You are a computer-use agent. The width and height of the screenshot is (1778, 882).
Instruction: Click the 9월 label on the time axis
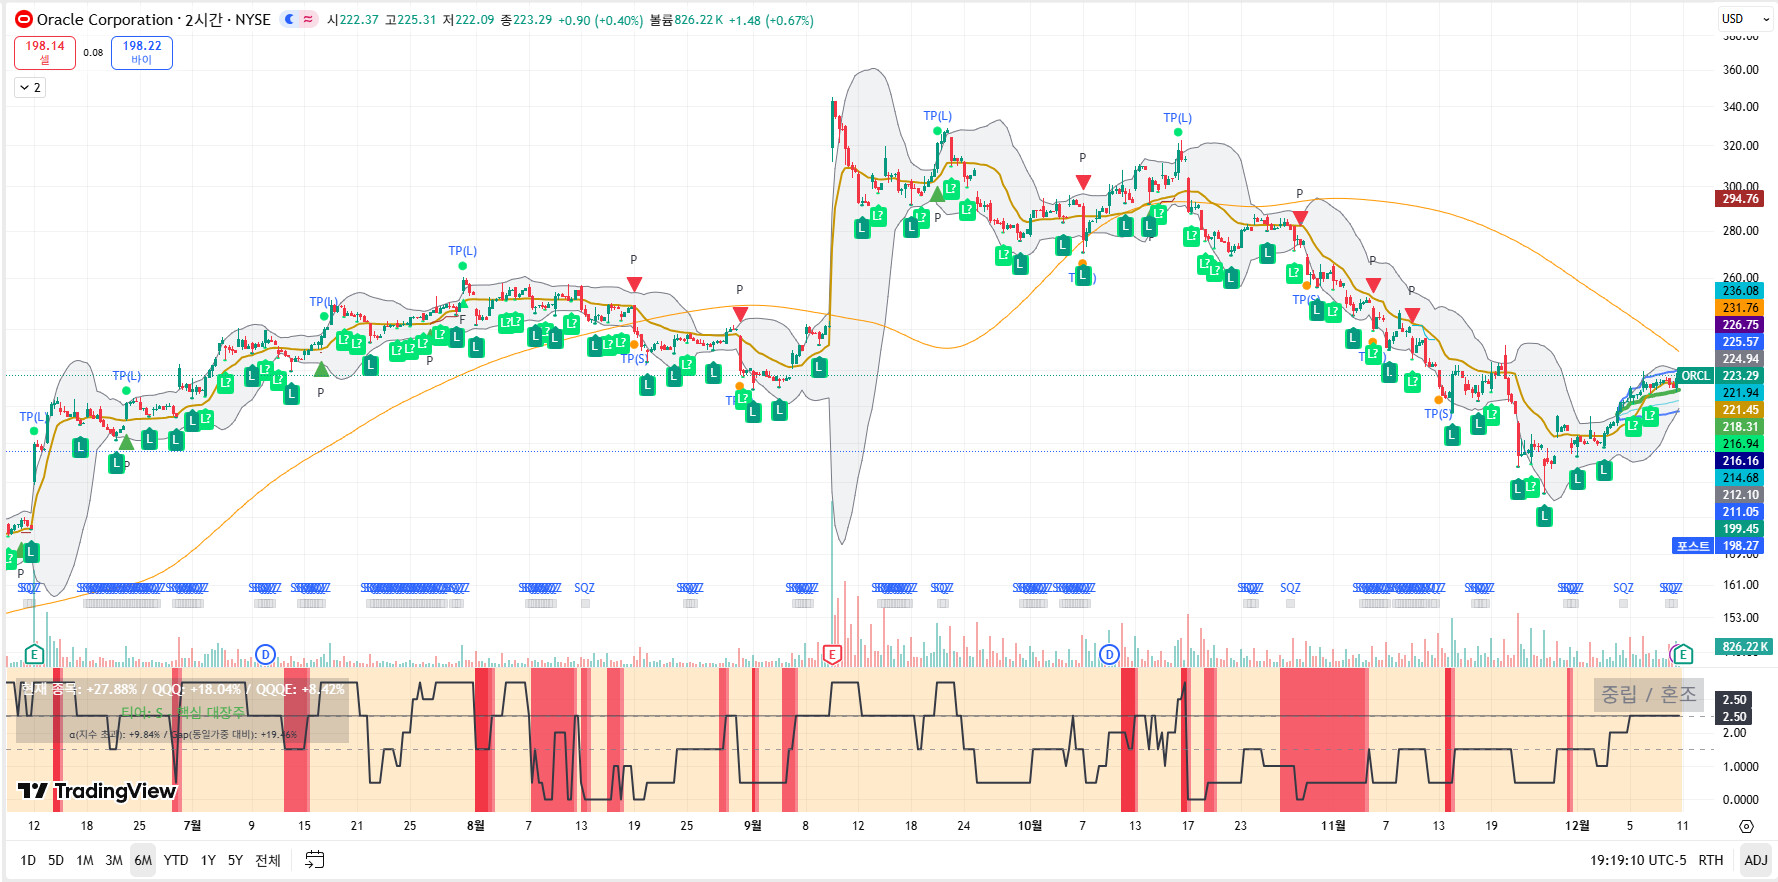point(753,826)
